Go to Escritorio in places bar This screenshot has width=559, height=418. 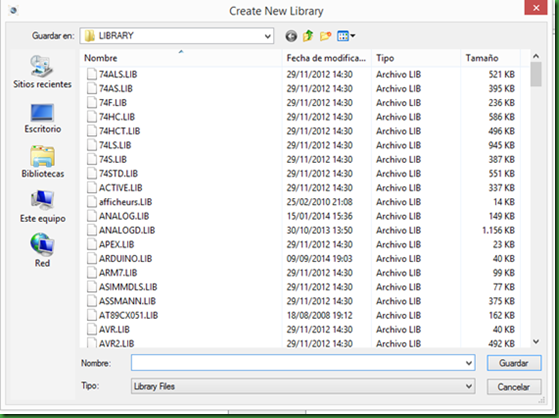pos(42,118)
